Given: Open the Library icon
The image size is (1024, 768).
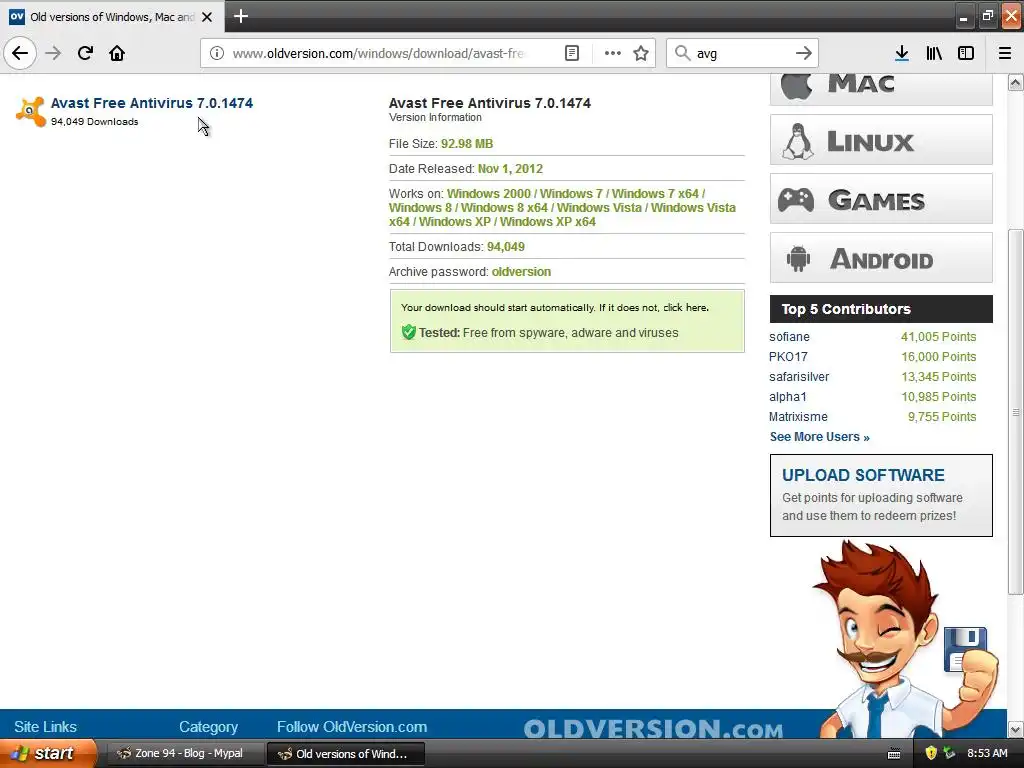Looking at the screenshot, I should click(934, 53).
